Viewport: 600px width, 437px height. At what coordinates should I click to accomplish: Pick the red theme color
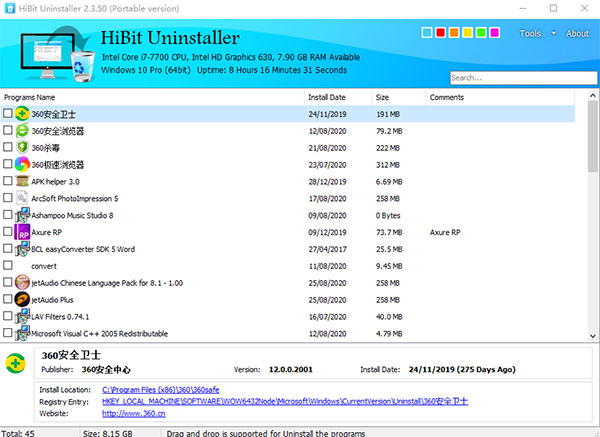point(440,33)
